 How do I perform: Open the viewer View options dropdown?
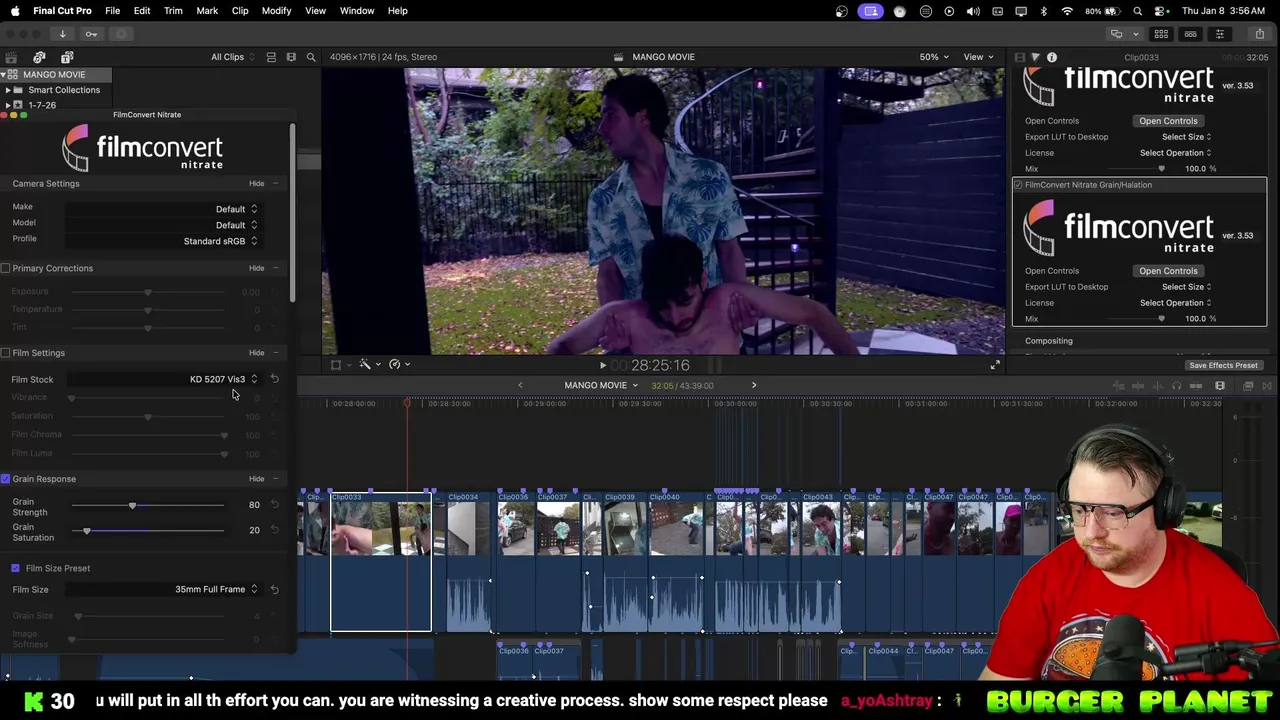[978, 57]
